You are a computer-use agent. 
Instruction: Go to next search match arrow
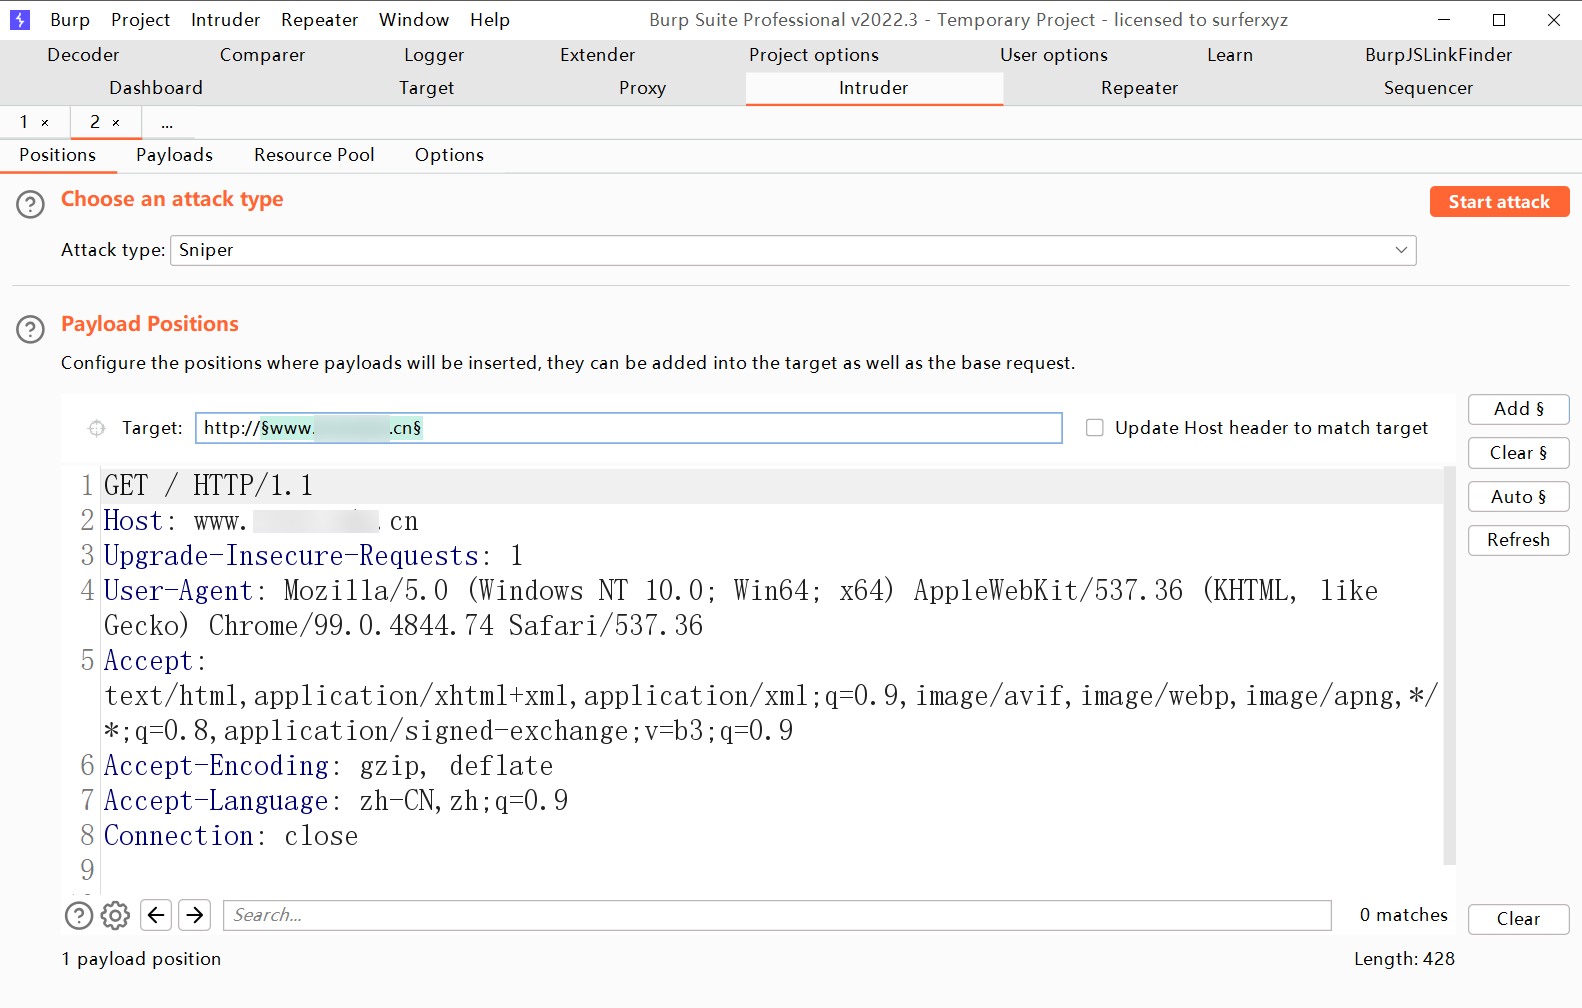tap(195, 915)
